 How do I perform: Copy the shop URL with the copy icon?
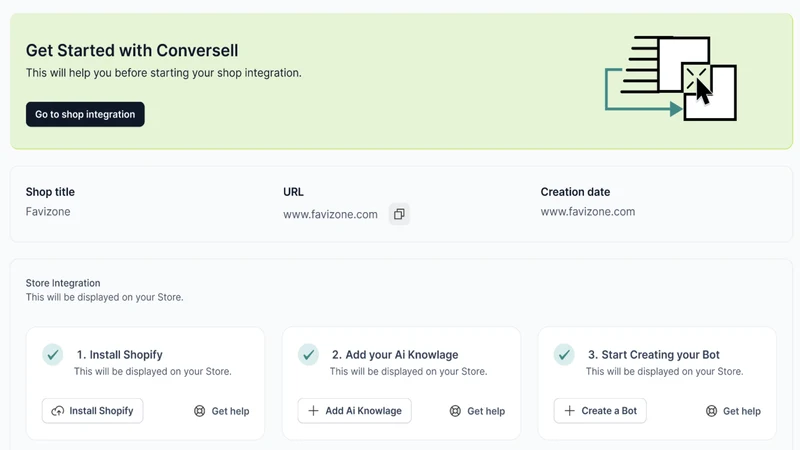pos(399,214)
